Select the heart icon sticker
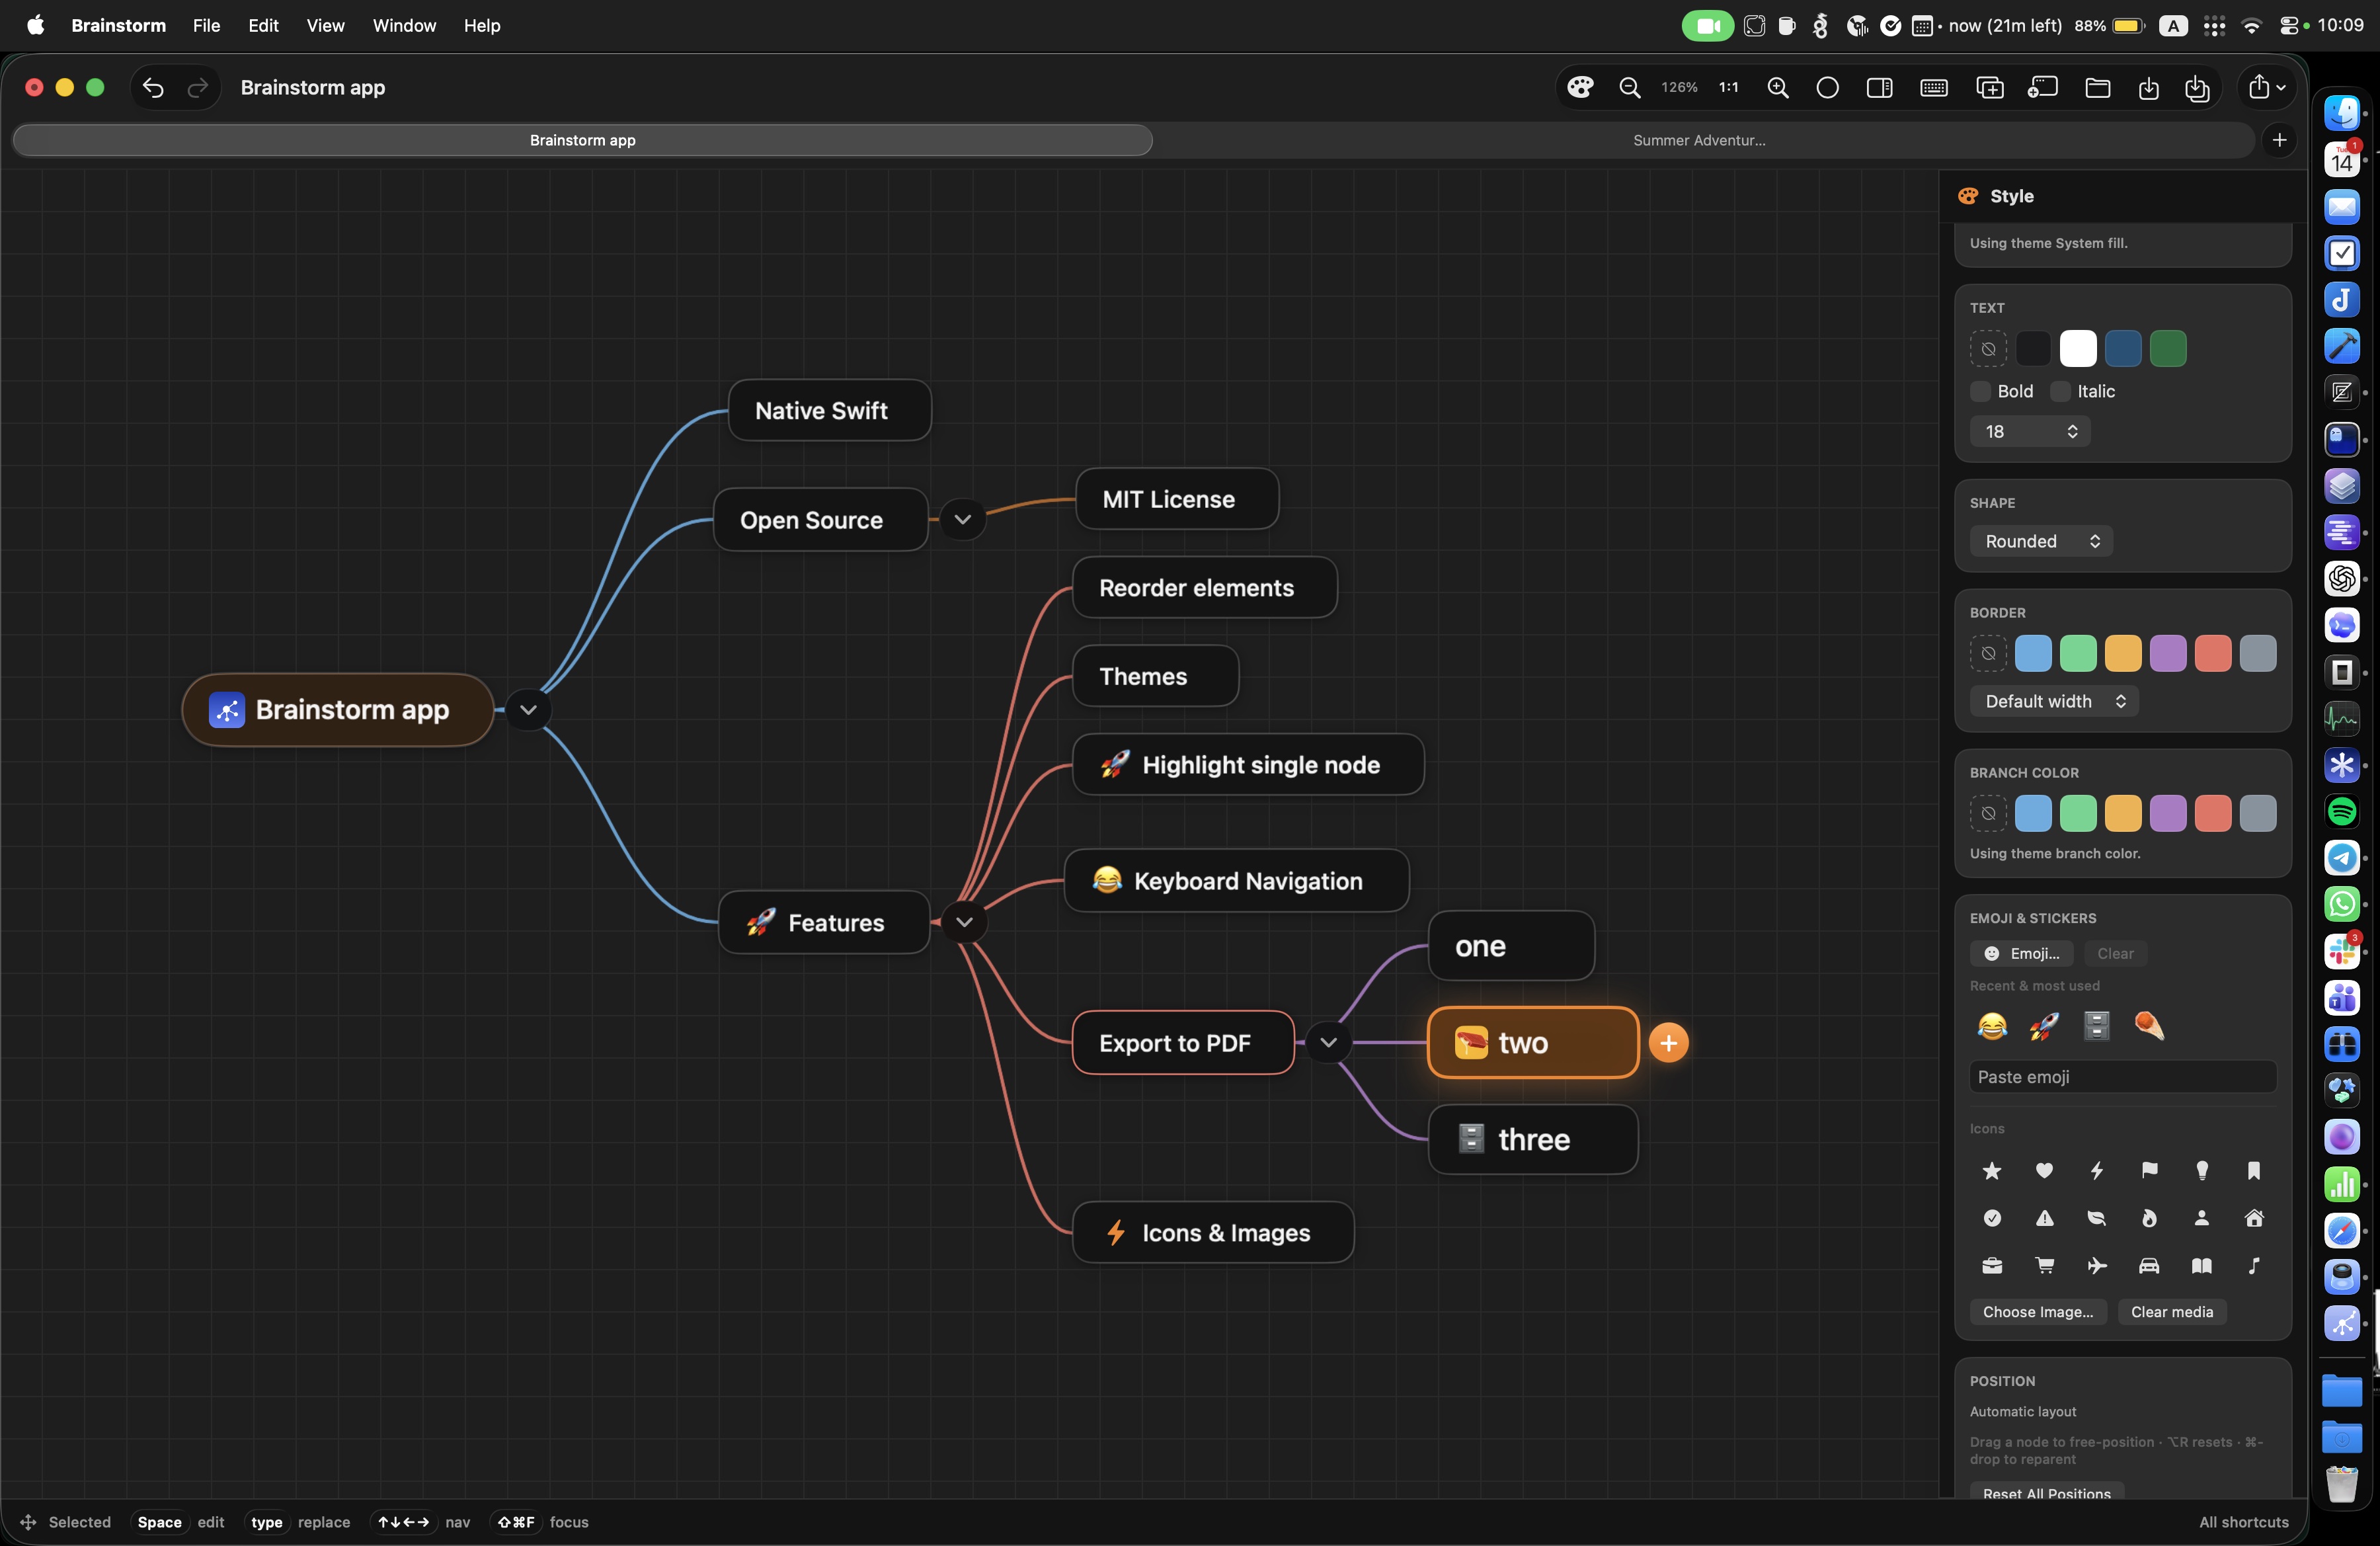Image resolution: width=2380 pixels, height=1546 pixels. [x=2044, y=1170]
